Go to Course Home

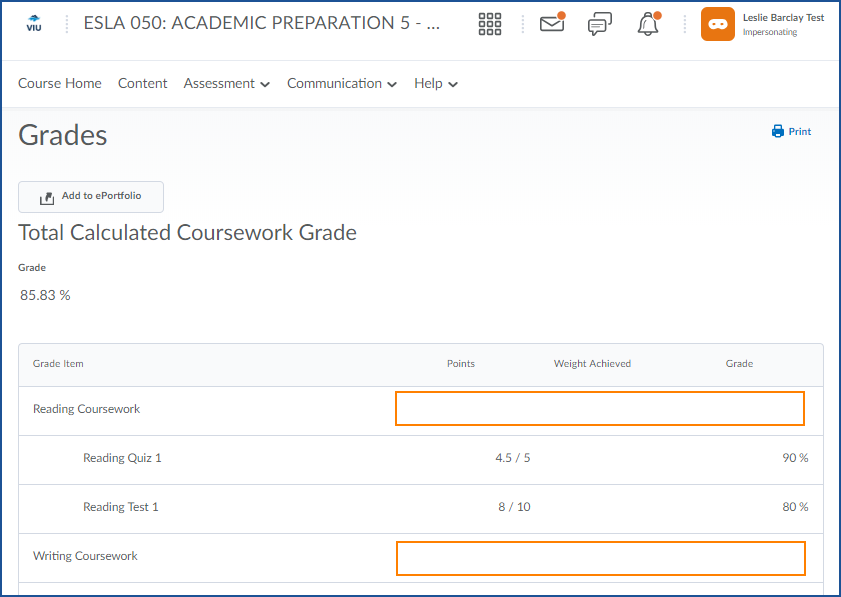point(60,84)
